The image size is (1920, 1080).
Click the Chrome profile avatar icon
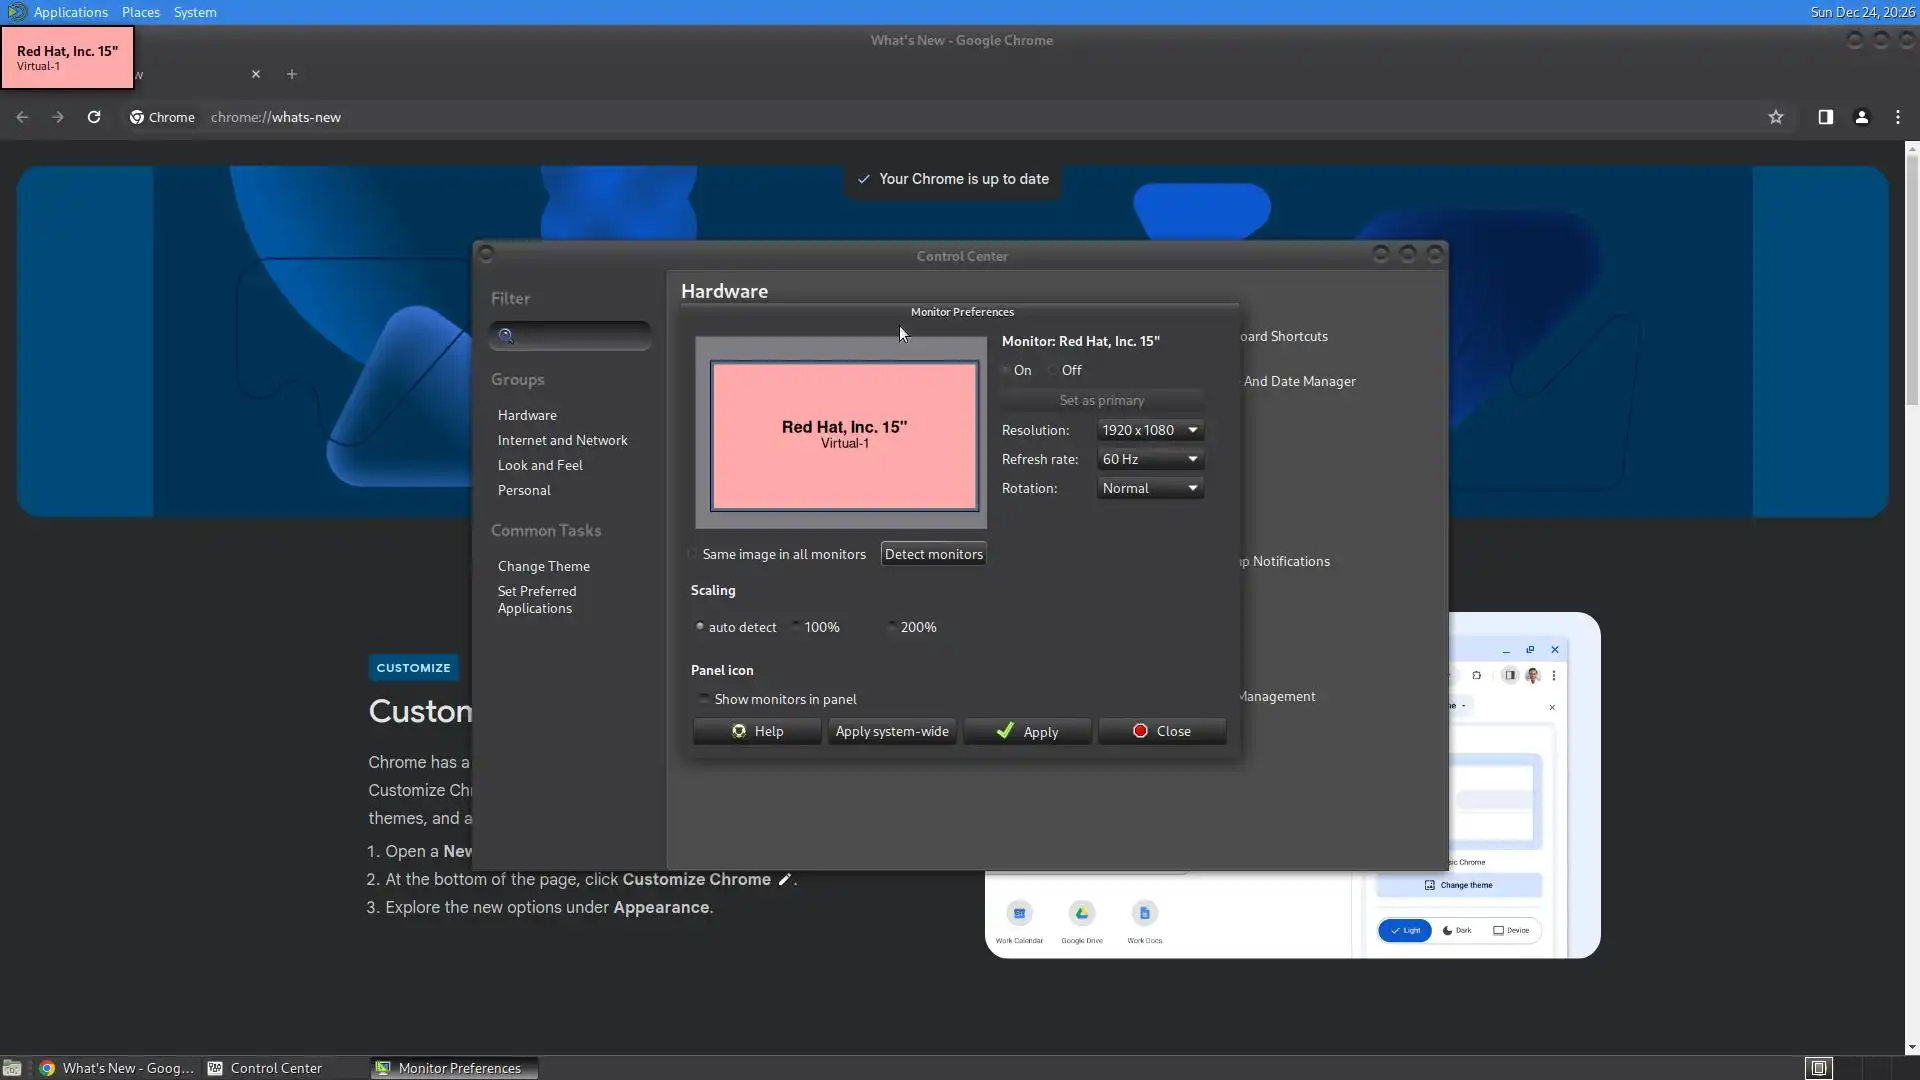pos(1861,117)
